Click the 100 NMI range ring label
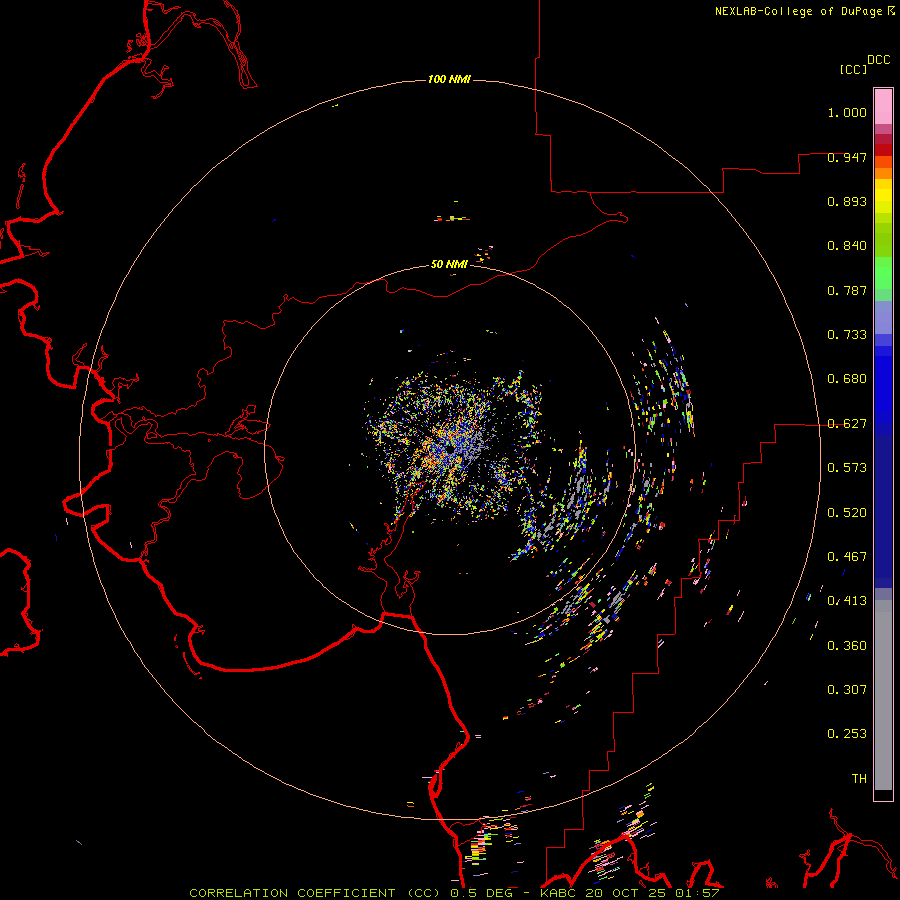The image size is (900, 900). coord(449,79)
